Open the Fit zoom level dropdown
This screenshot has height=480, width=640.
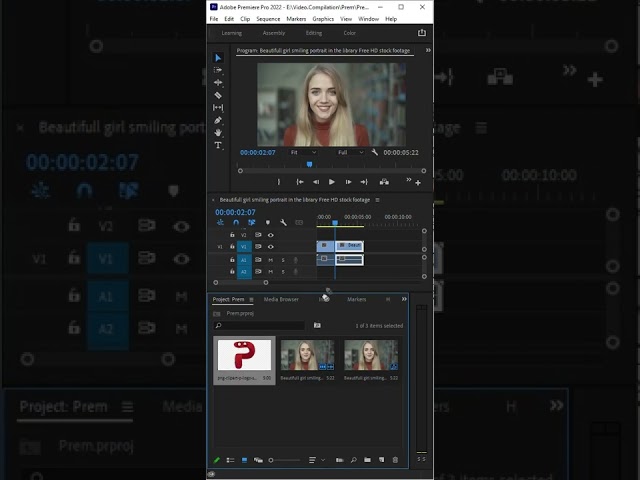[303, 152]
